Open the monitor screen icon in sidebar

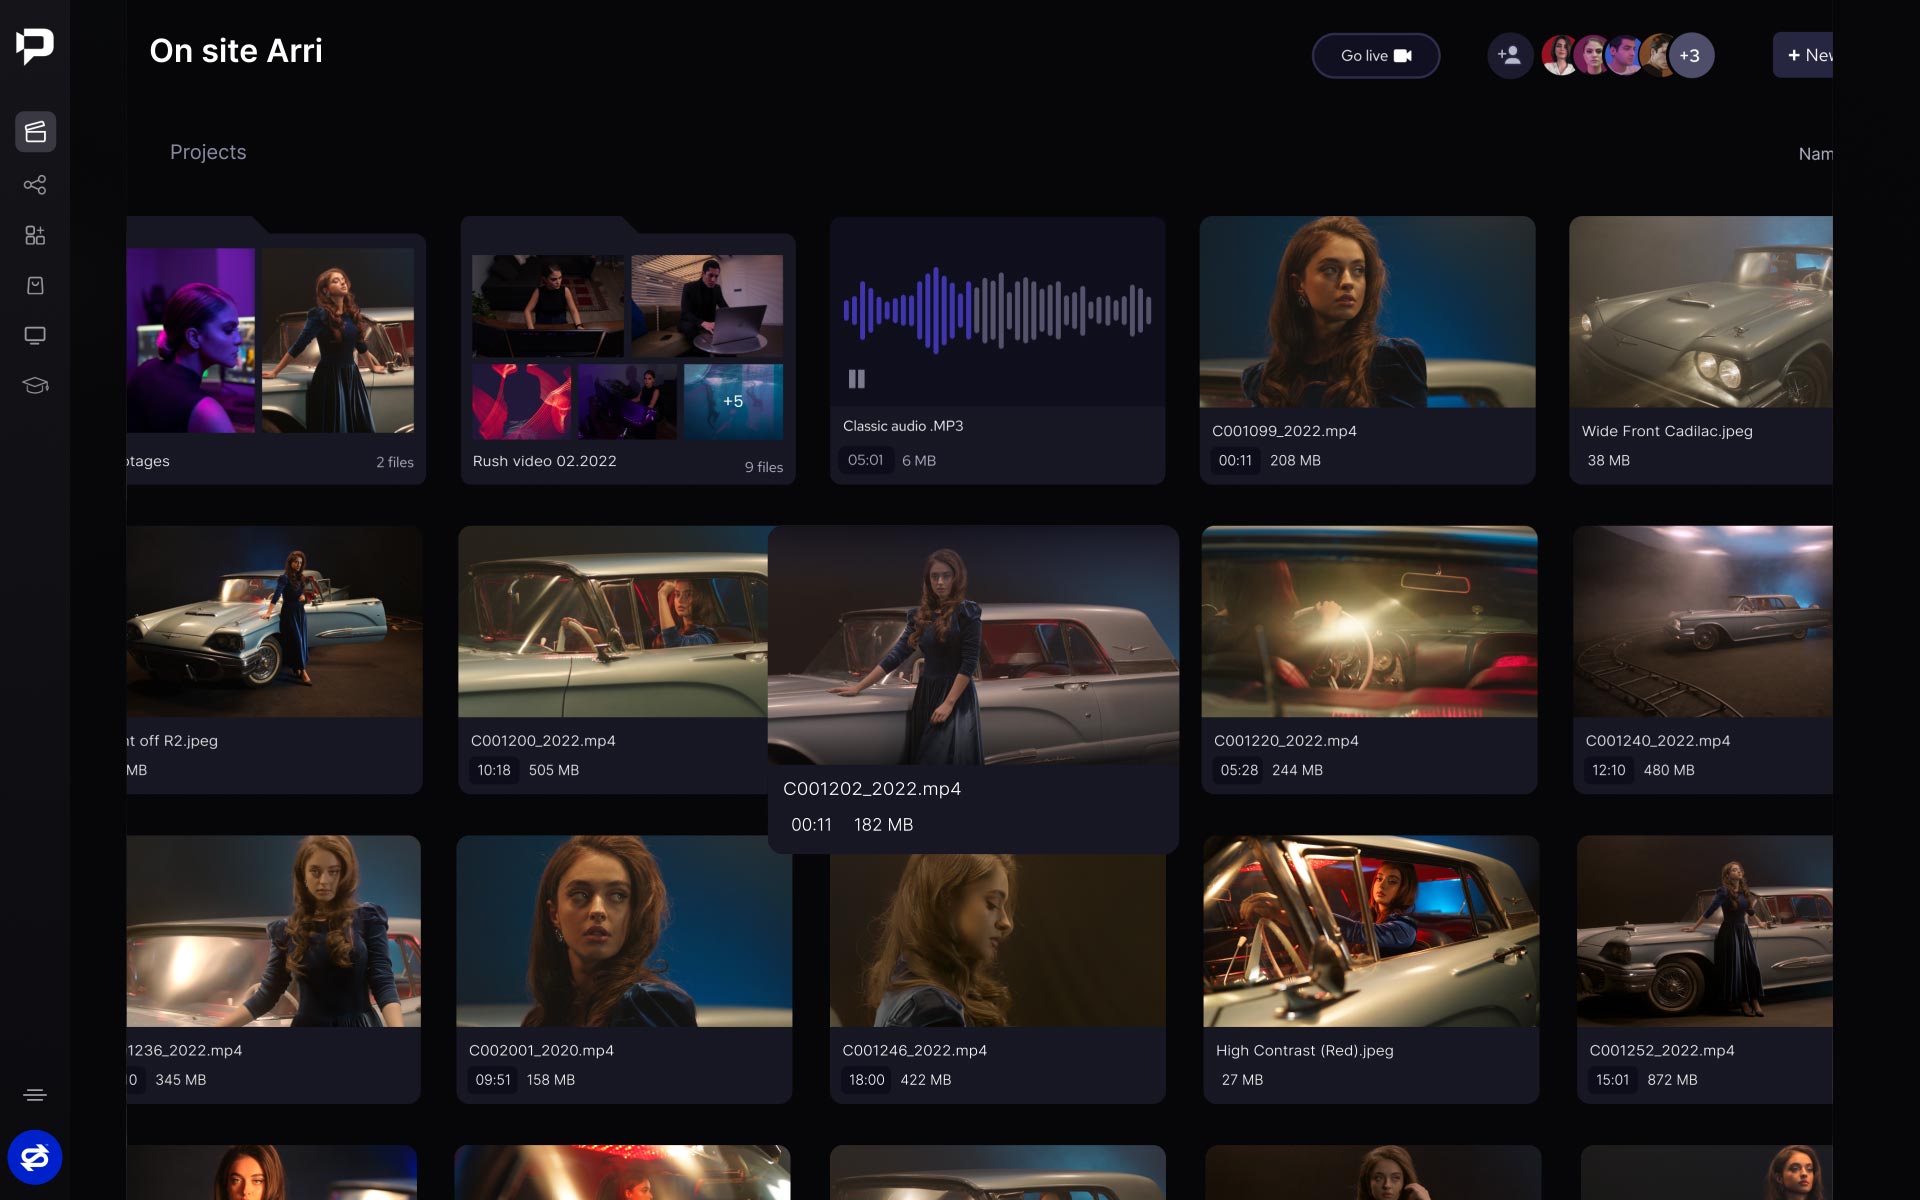(x=35, y=335)
